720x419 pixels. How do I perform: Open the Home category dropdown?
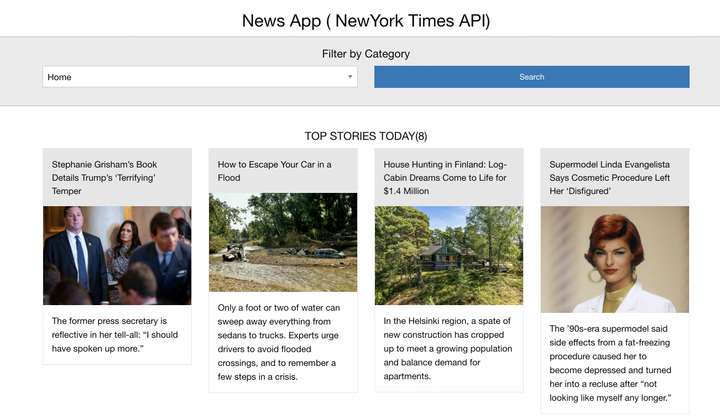click(x=200, y=77)
